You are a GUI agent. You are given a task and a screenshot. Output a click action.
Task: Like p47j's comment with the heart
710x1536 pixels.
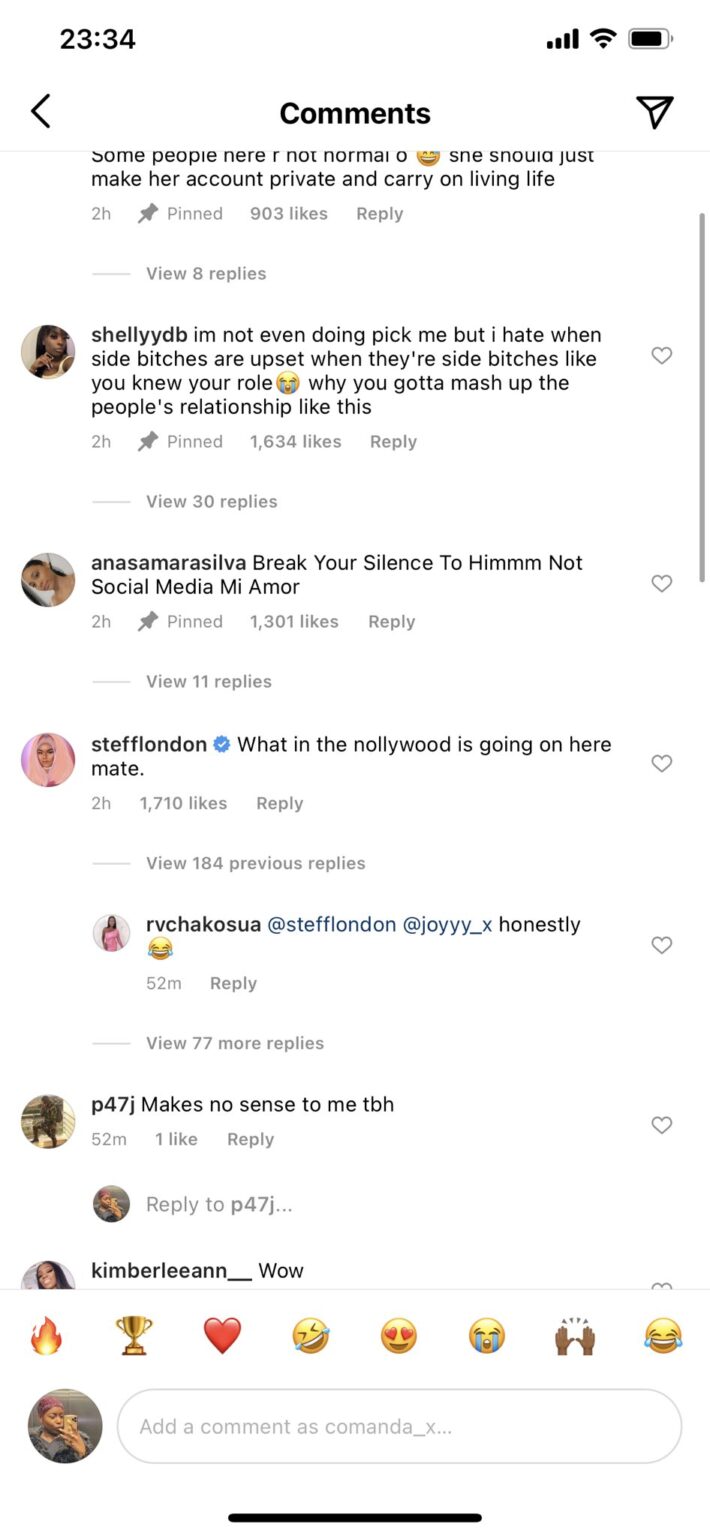click(661, 1125)
